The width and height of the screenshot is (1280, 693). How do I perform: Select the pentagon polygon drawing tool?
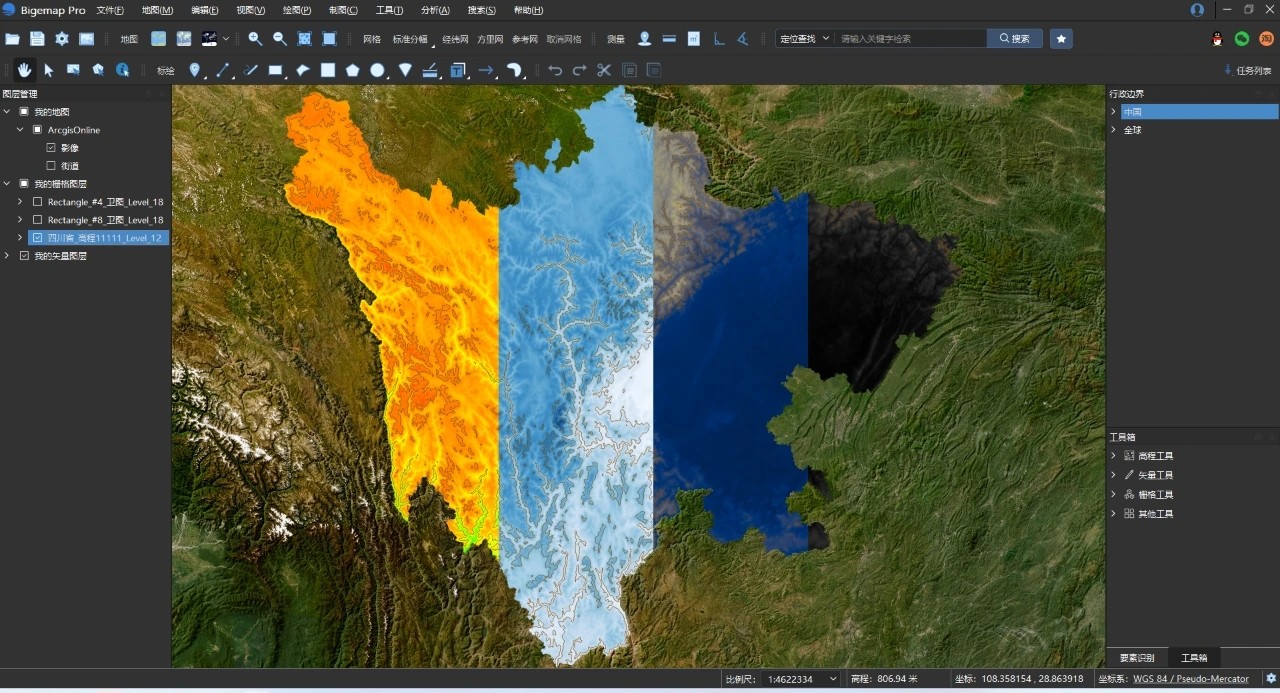point(352,70)
